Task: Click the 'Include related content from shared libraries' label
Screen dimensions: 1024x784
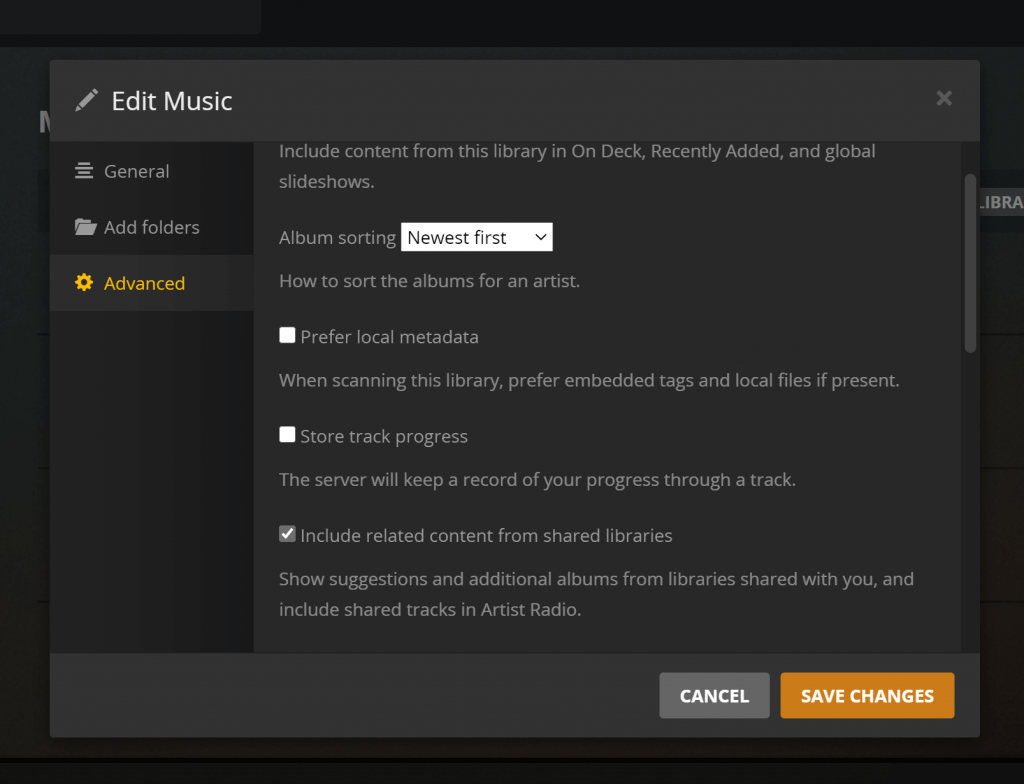Action: point(487,536)
